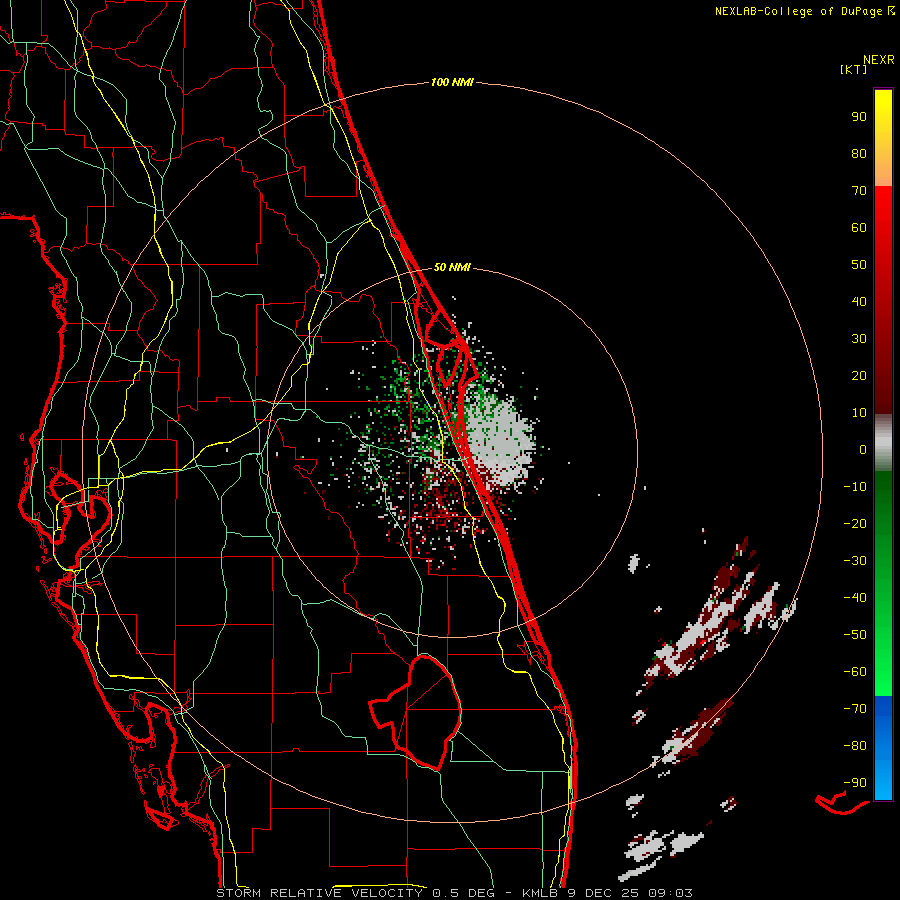Click the -50 value on the velocity scale
This screenshot has width=900, height=900.
(855, 634)
